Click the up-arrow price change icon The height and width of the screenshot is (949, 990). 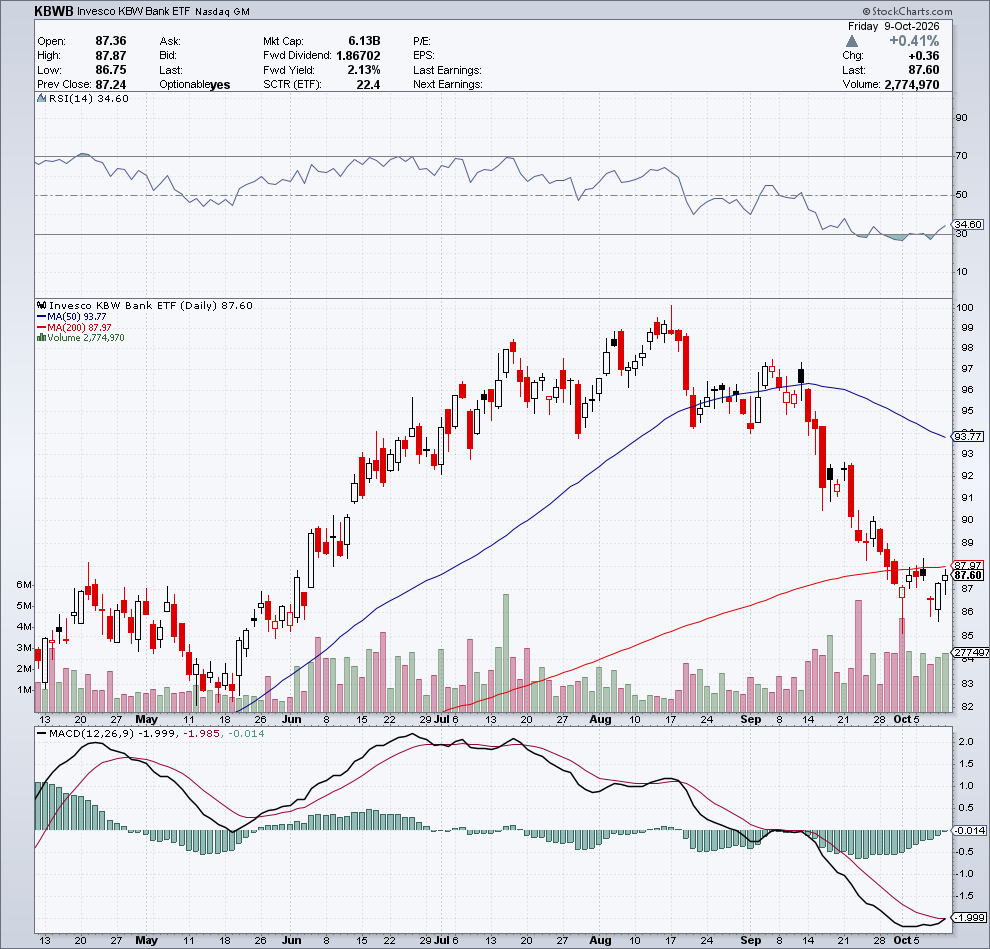click(852, 41)
